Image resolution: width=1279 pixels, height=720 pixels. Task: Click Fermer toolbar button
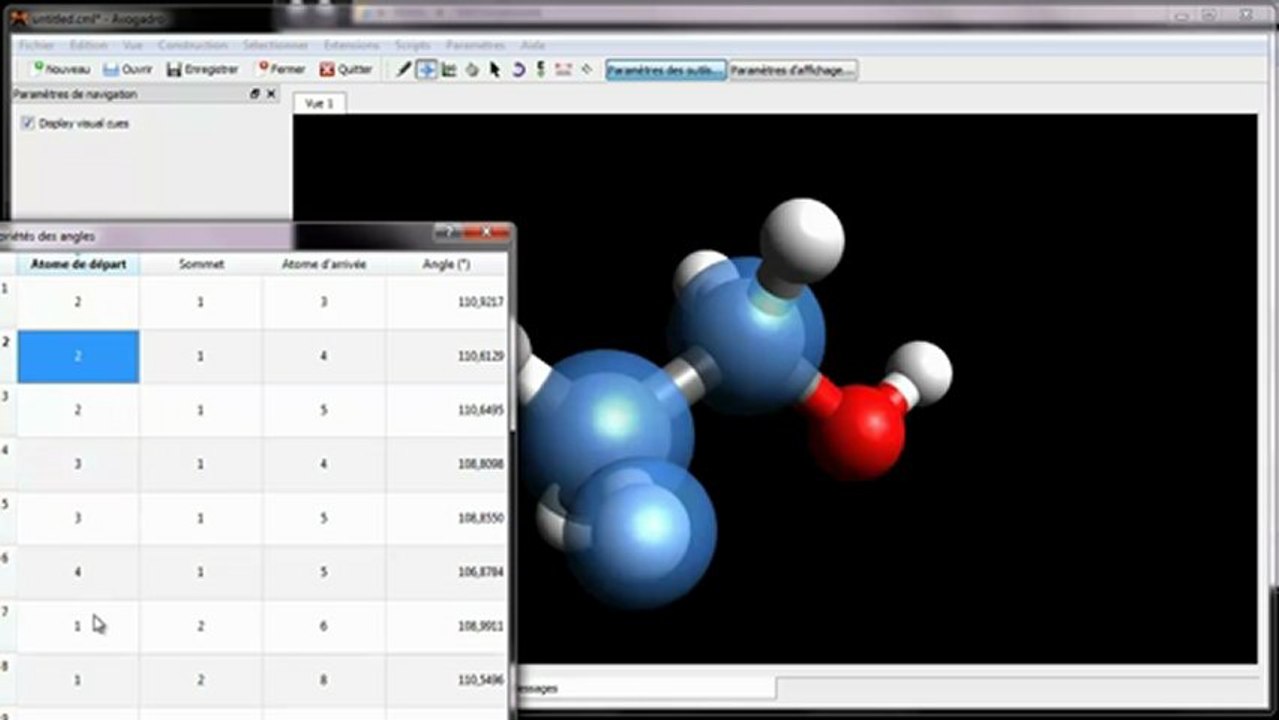click(x=281, y=70)
